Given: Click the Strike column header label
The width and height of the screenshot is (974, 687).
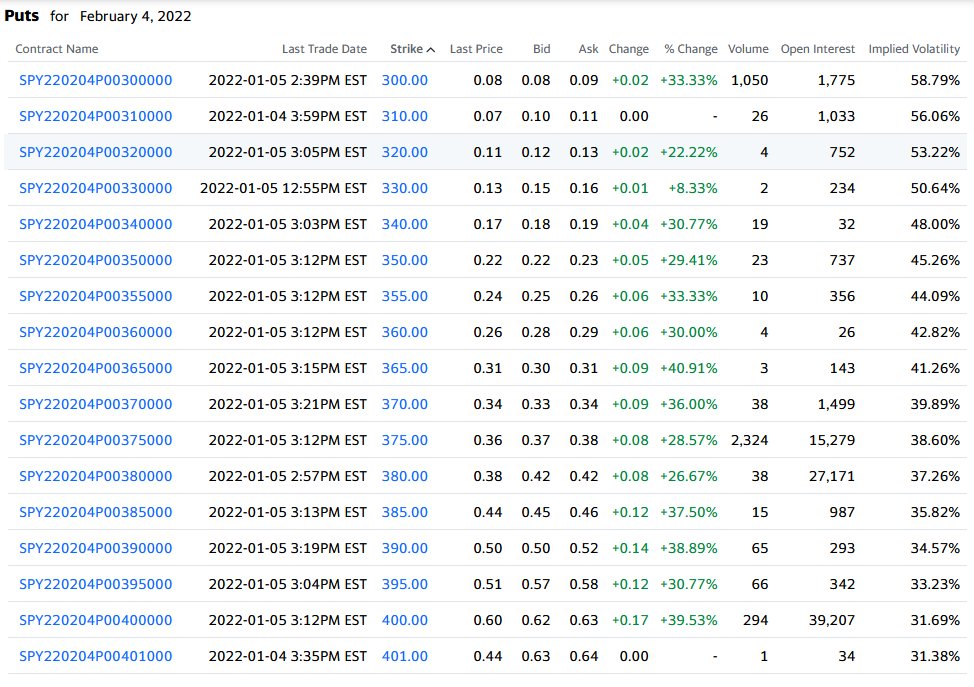Looking at the screenshot, I should pos(406,49).
